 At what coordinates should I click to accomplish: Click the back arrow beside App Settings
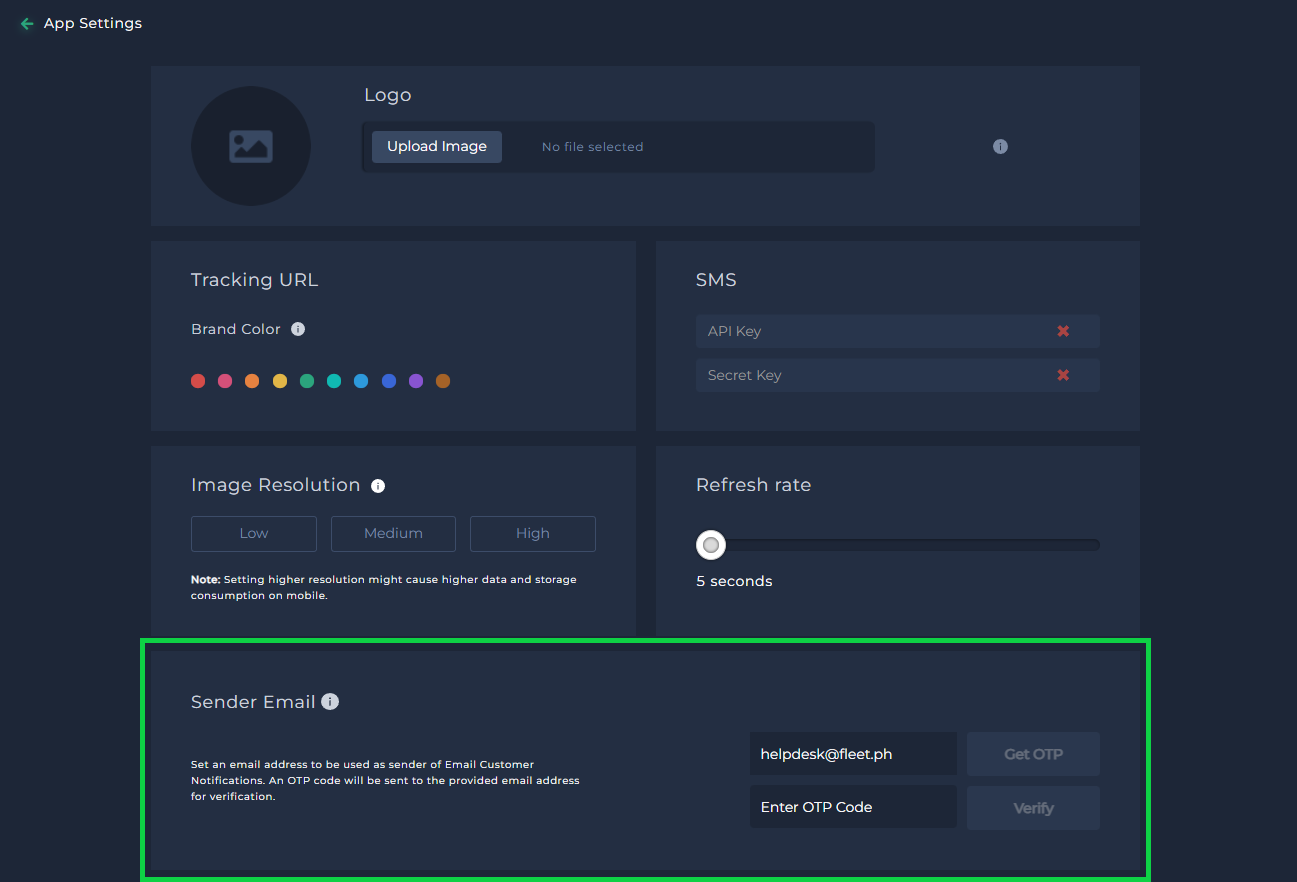click(27, 23)
